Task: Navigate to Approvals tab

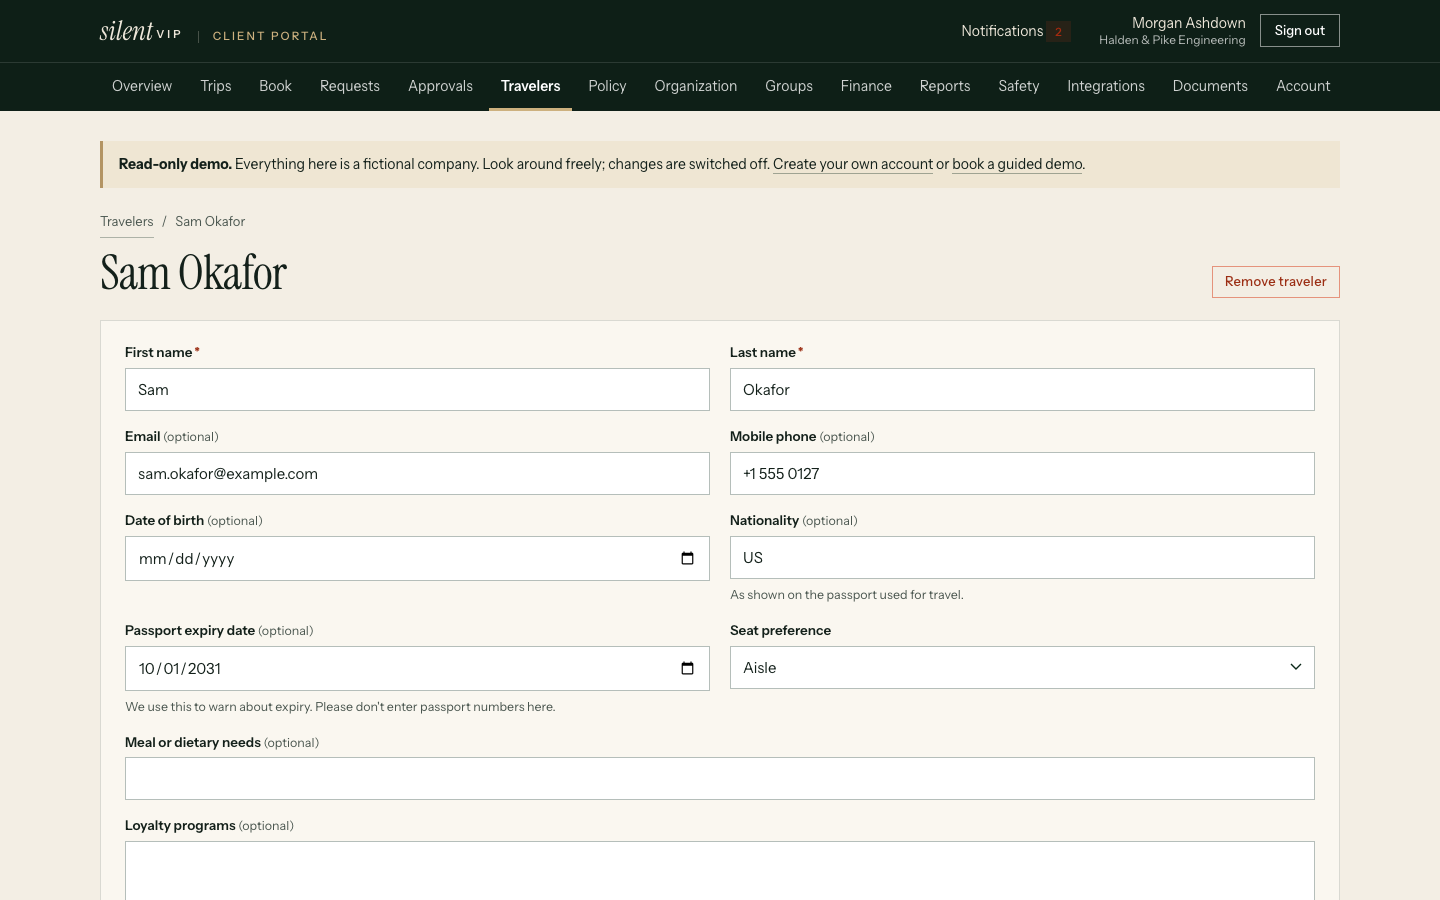Action: (x=440, y=86)
